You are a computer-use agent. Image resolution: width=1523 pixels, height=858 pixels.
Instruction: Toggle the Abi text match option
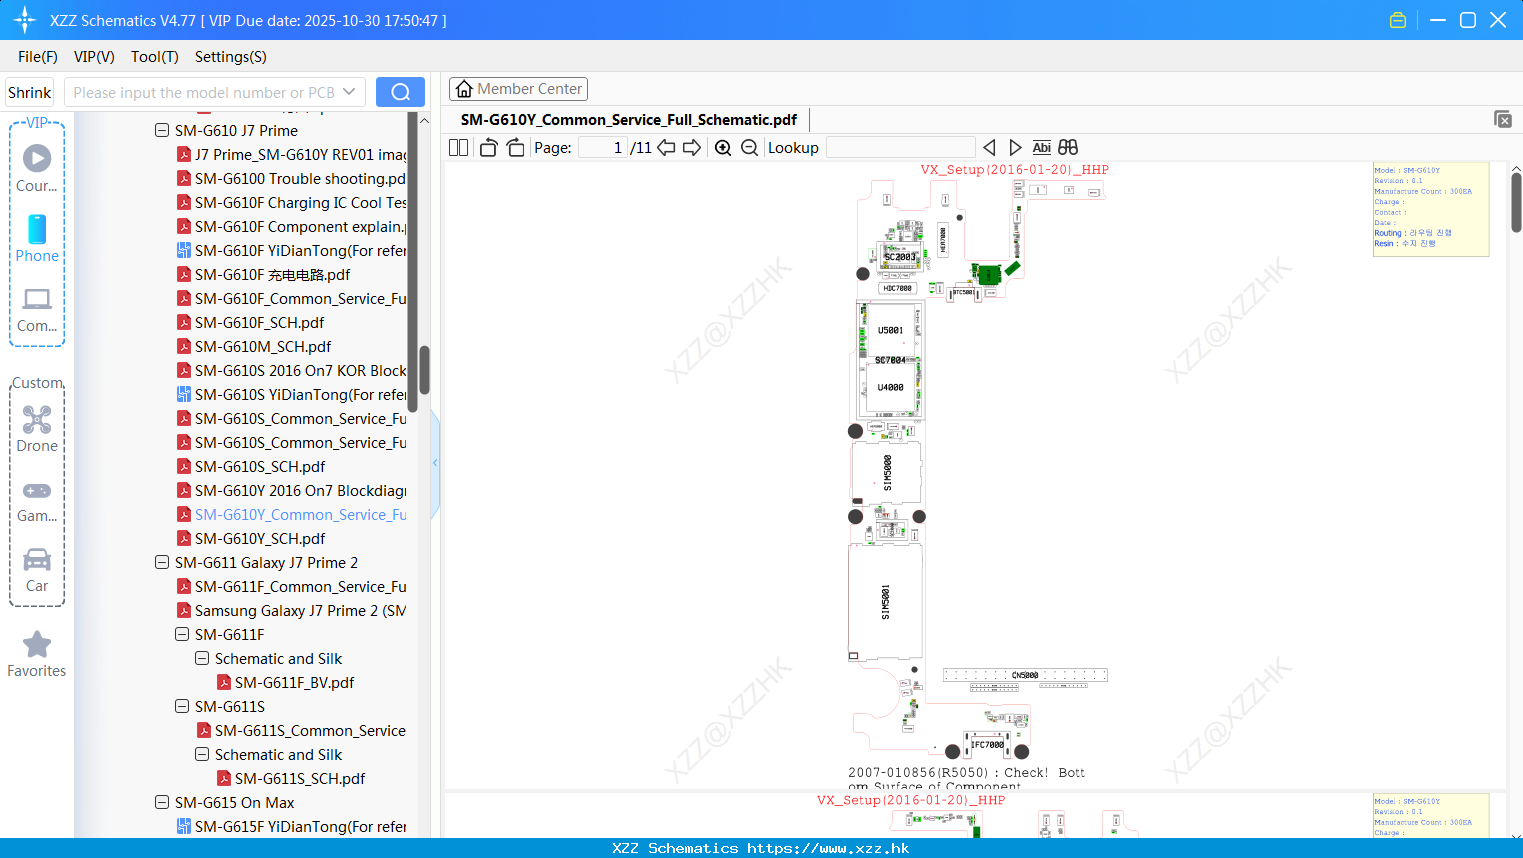[x=1041, y=148]
